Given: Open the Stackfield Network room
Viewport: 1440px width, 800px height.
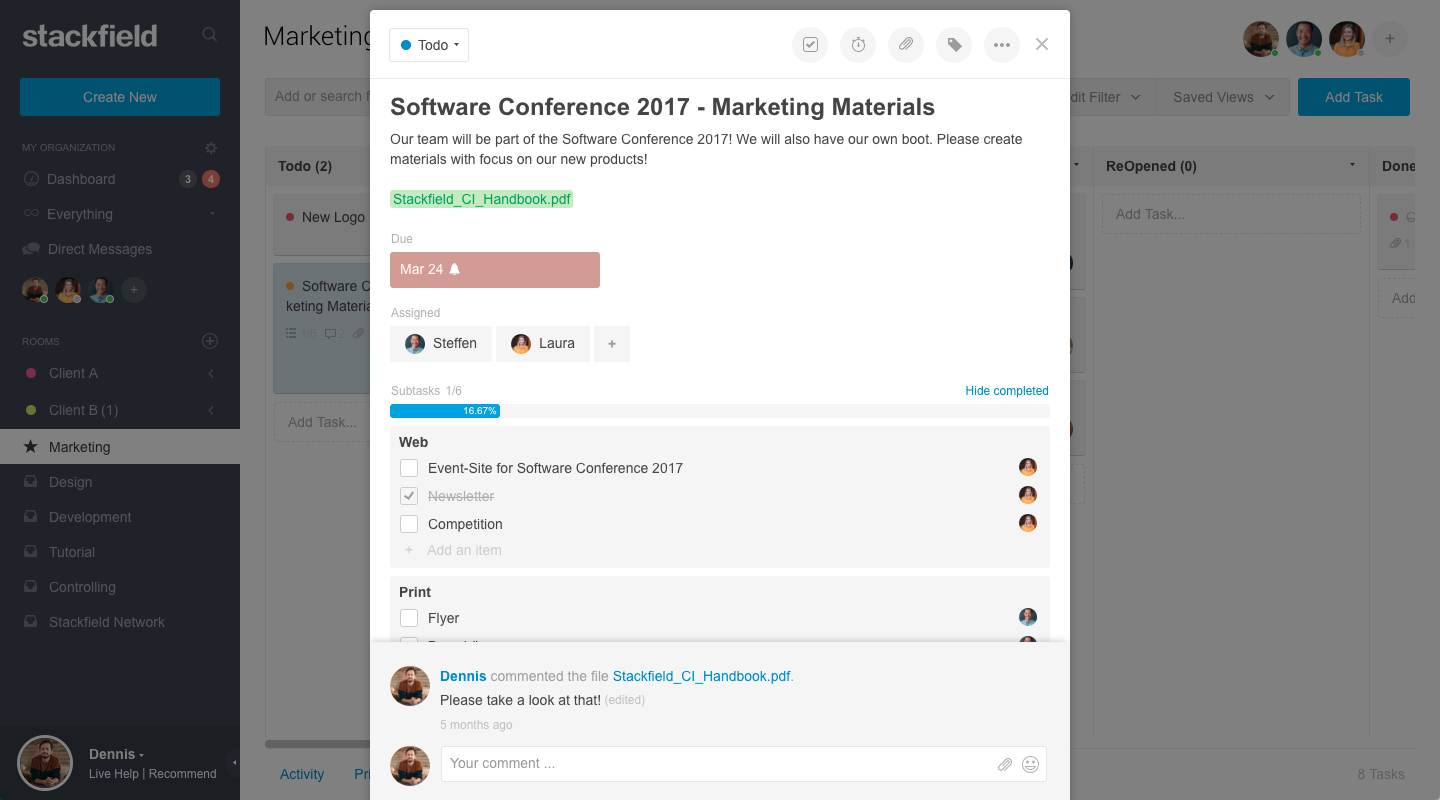Looking at the screenshot, I should pyautogui.click(x=107, y=622).
